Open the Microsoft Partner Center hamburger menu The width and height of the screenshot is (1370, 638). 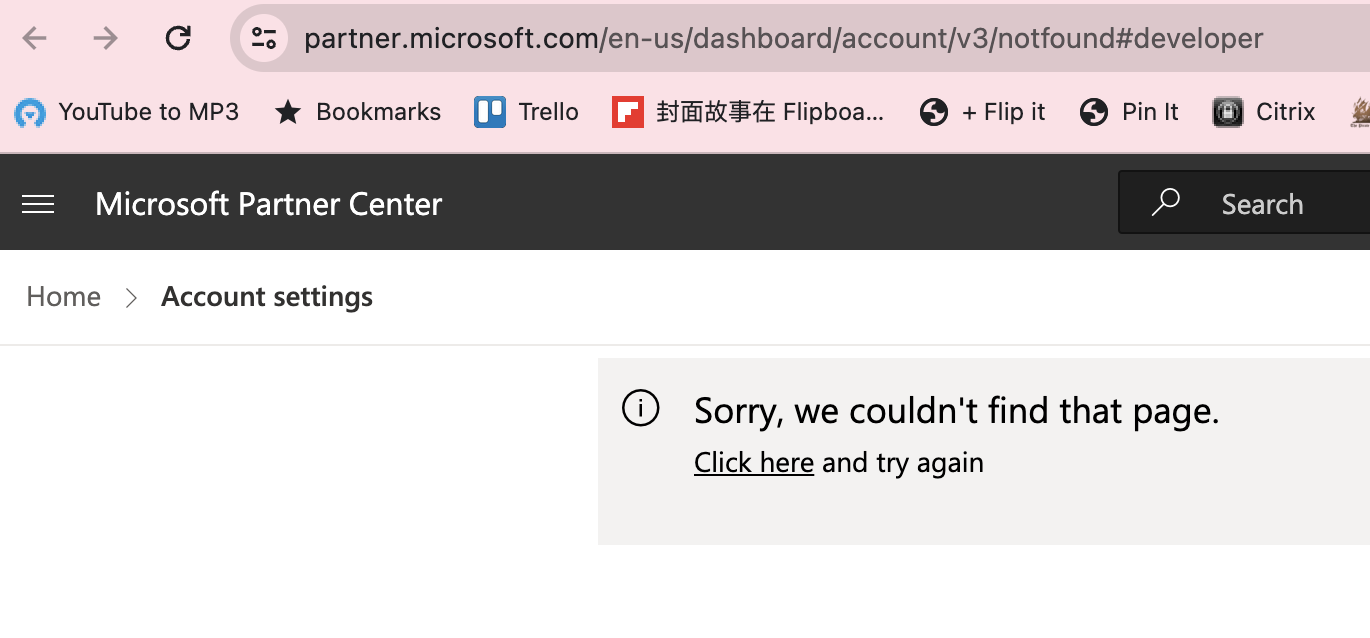(x=38, y=202)
